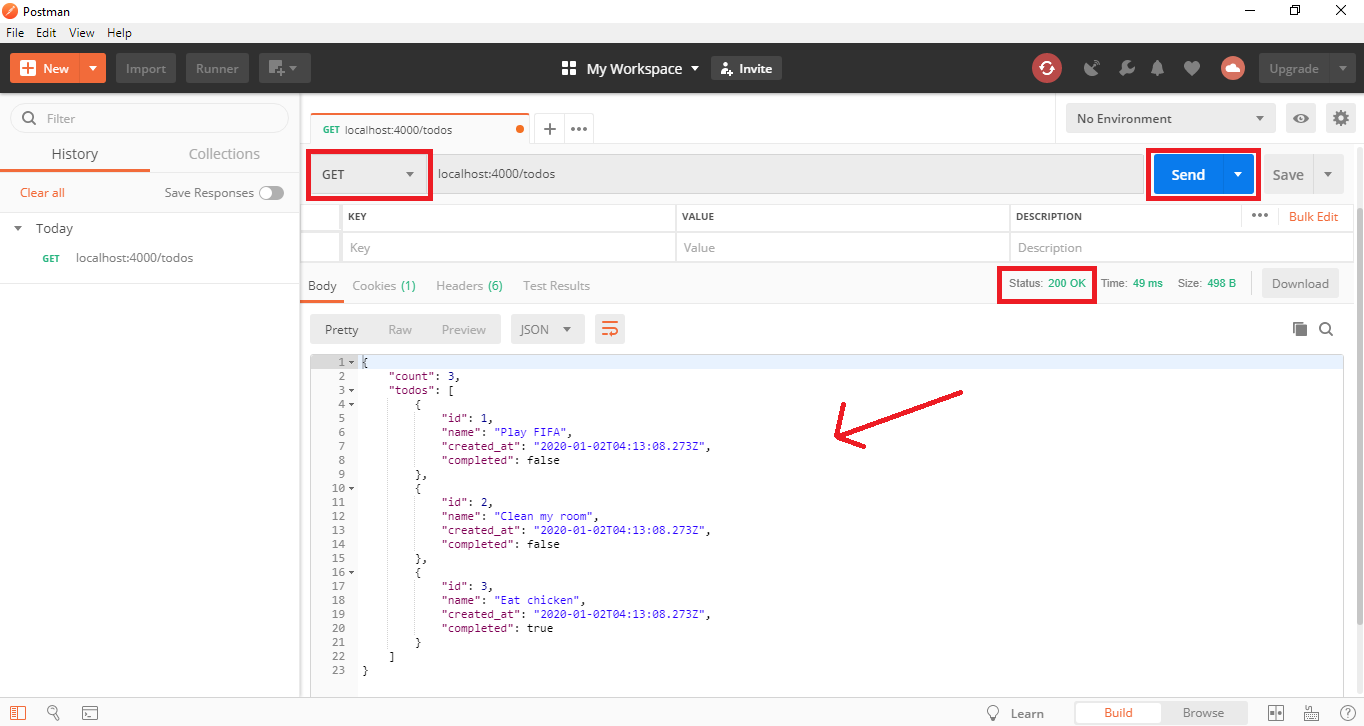
Task: Collapse the "todos" array at line 3
Action: click(351, 390)
